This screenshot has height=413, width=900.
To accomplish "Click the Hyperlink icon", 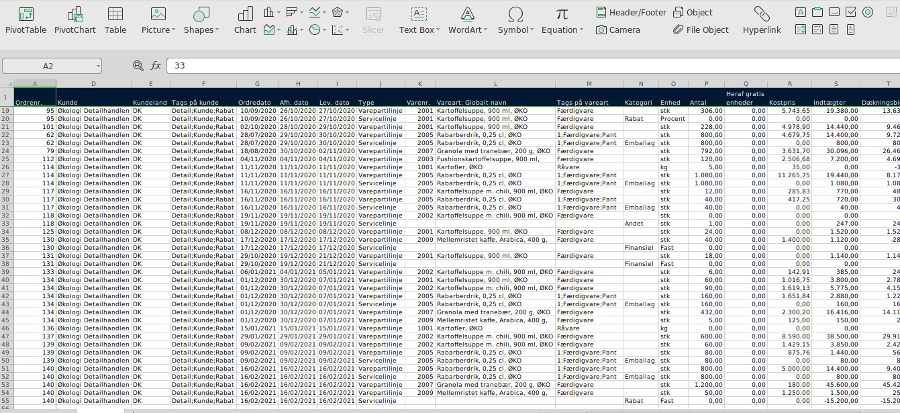I will click(x=761, y=19).
